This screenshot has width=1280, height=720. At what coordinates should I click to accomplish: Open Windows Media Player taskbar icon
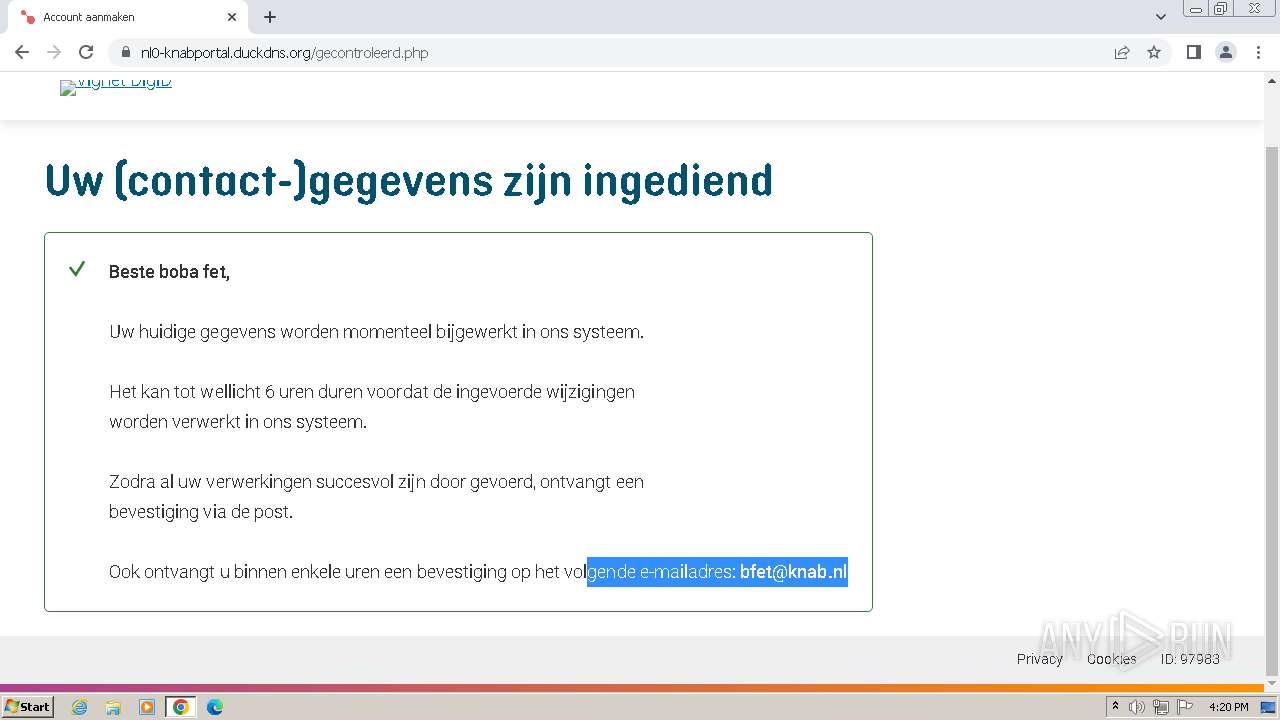tap(147, 707)
